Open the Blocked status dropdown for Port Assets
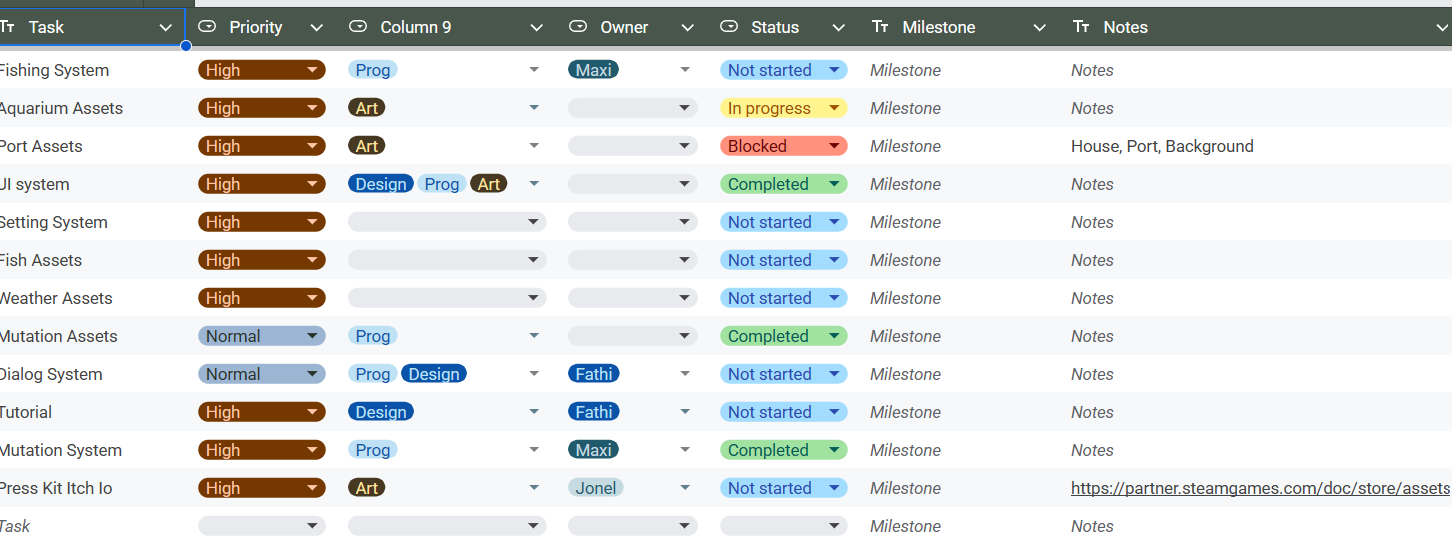 pyautogui.click(x=833, y=146)
